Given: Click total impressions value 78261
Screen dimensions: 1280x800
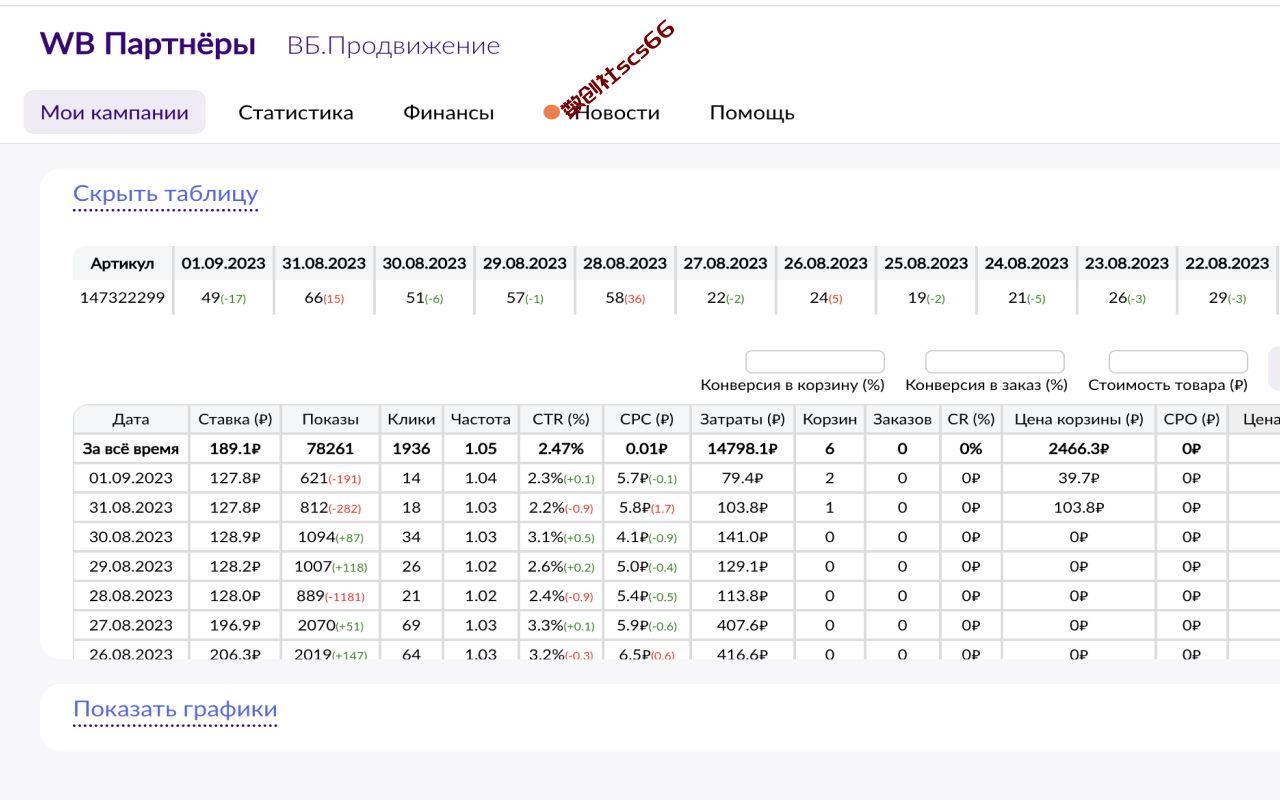Looking at the screenshot, I should coord(330,449).
